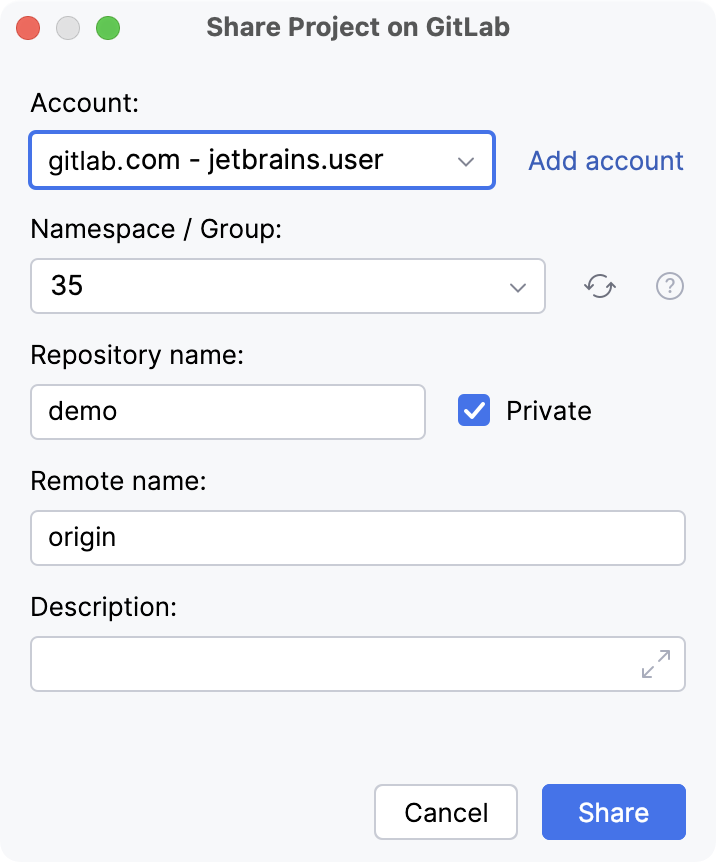This screenshot has width=716, height=862.
Task: Select the Remote name field containing 'origin'
Action: (357, 538)
